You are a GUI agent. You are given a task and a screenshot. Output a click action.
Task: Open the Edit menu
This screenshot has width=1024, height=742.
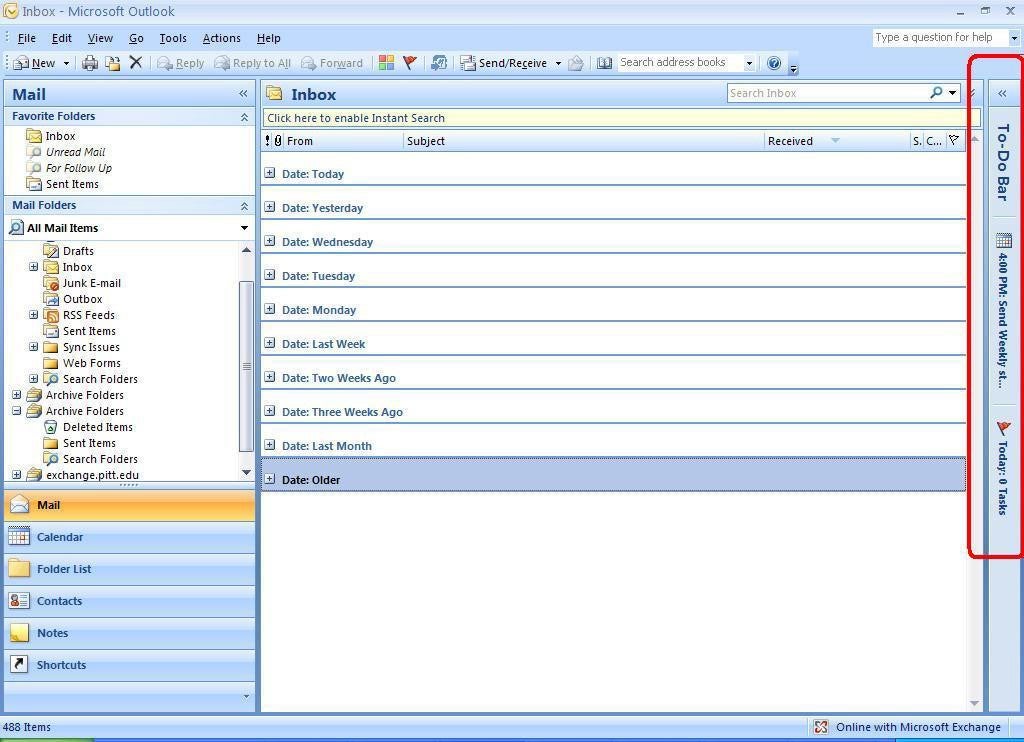[x=61, y=38]
